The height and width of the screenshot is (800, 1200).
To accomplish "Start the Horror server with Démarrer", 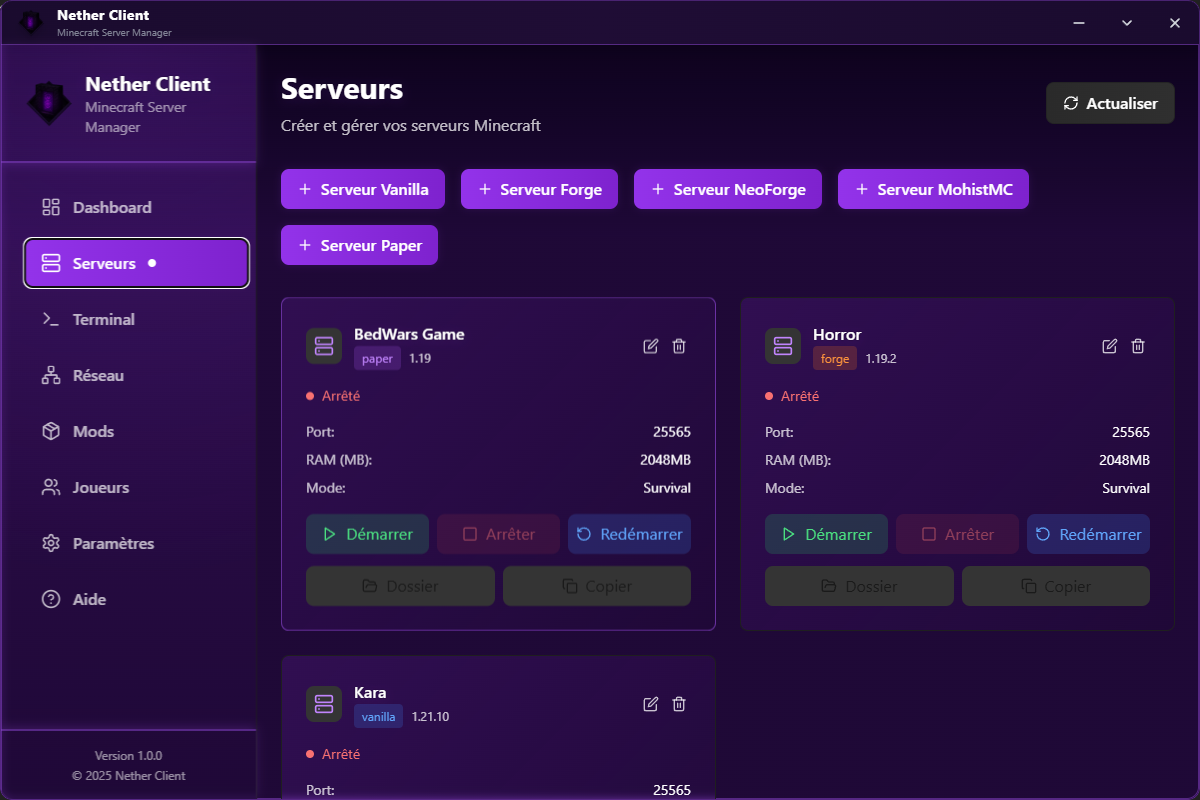I will point(826,534).
